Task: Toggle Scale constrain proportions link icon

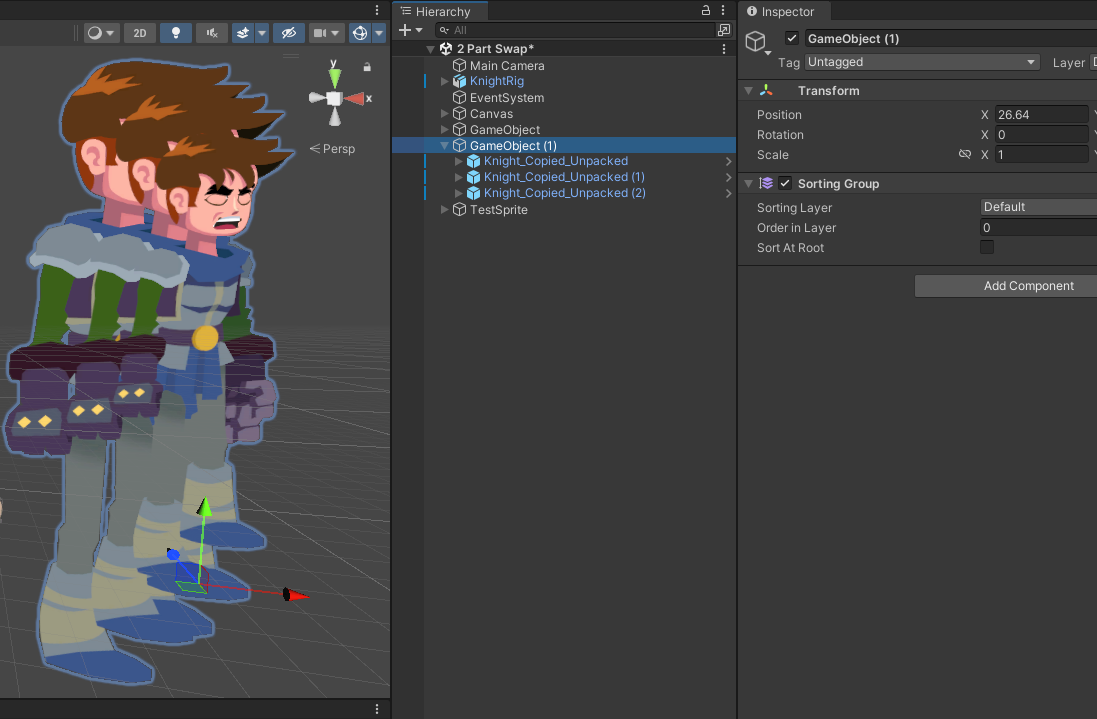Action: [965, 154]
